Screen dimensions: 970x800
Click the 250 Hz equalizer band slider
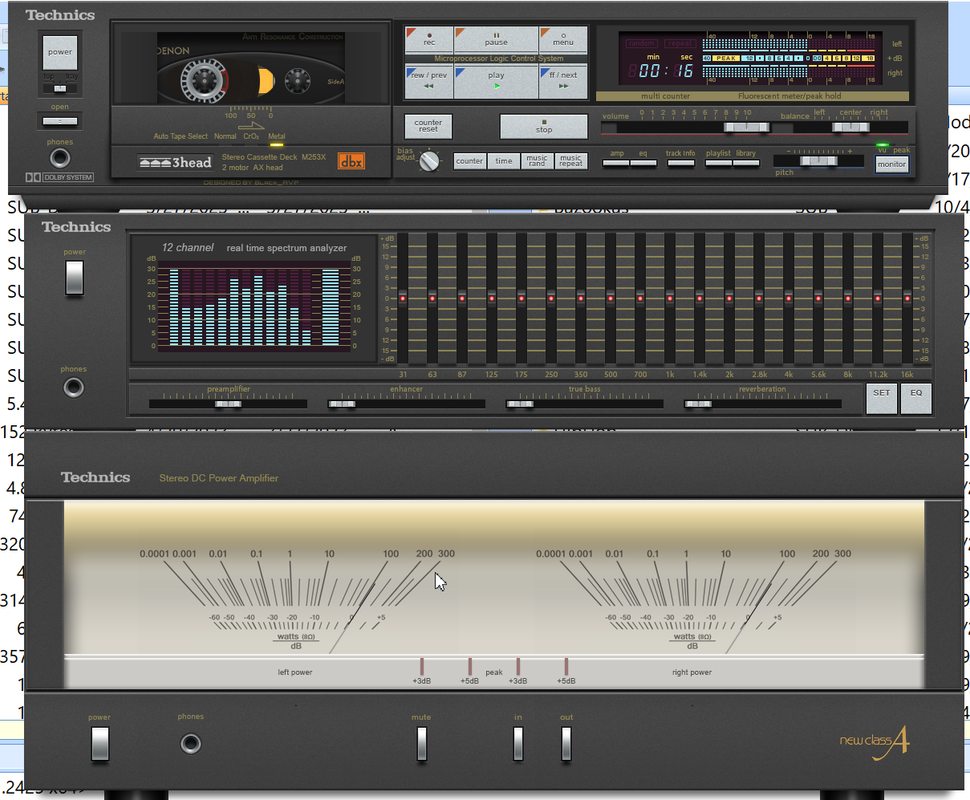(x=551, y=299)
